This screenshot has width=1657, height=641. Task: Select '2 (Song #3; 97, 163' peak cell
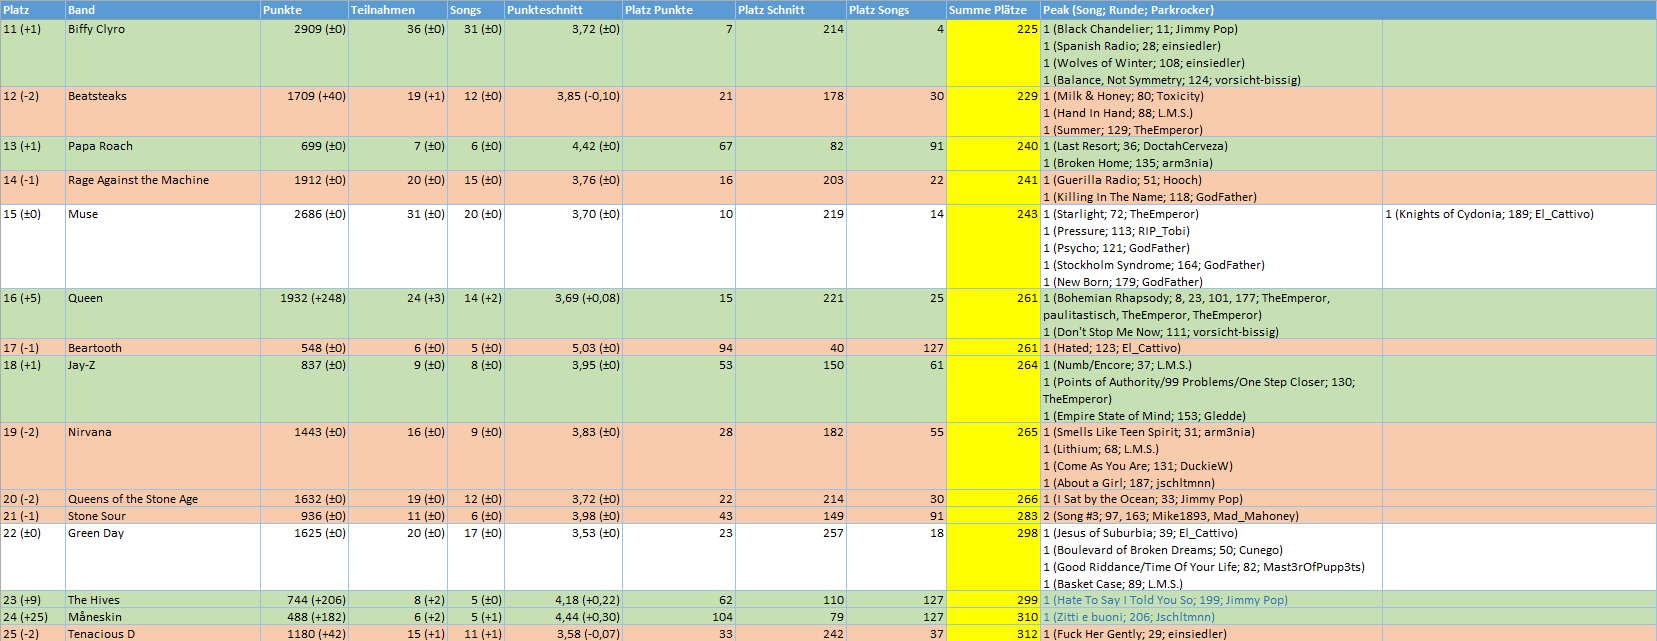[1211, 516]
